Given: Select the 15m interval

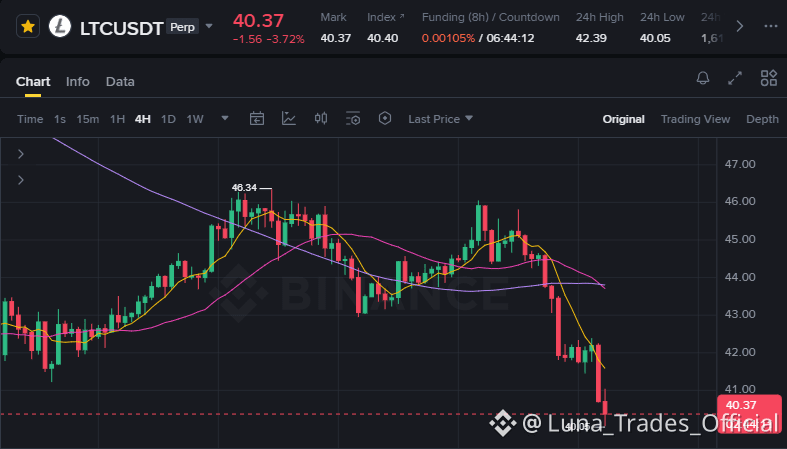Looking at the screenshot, I should point(87,119).
